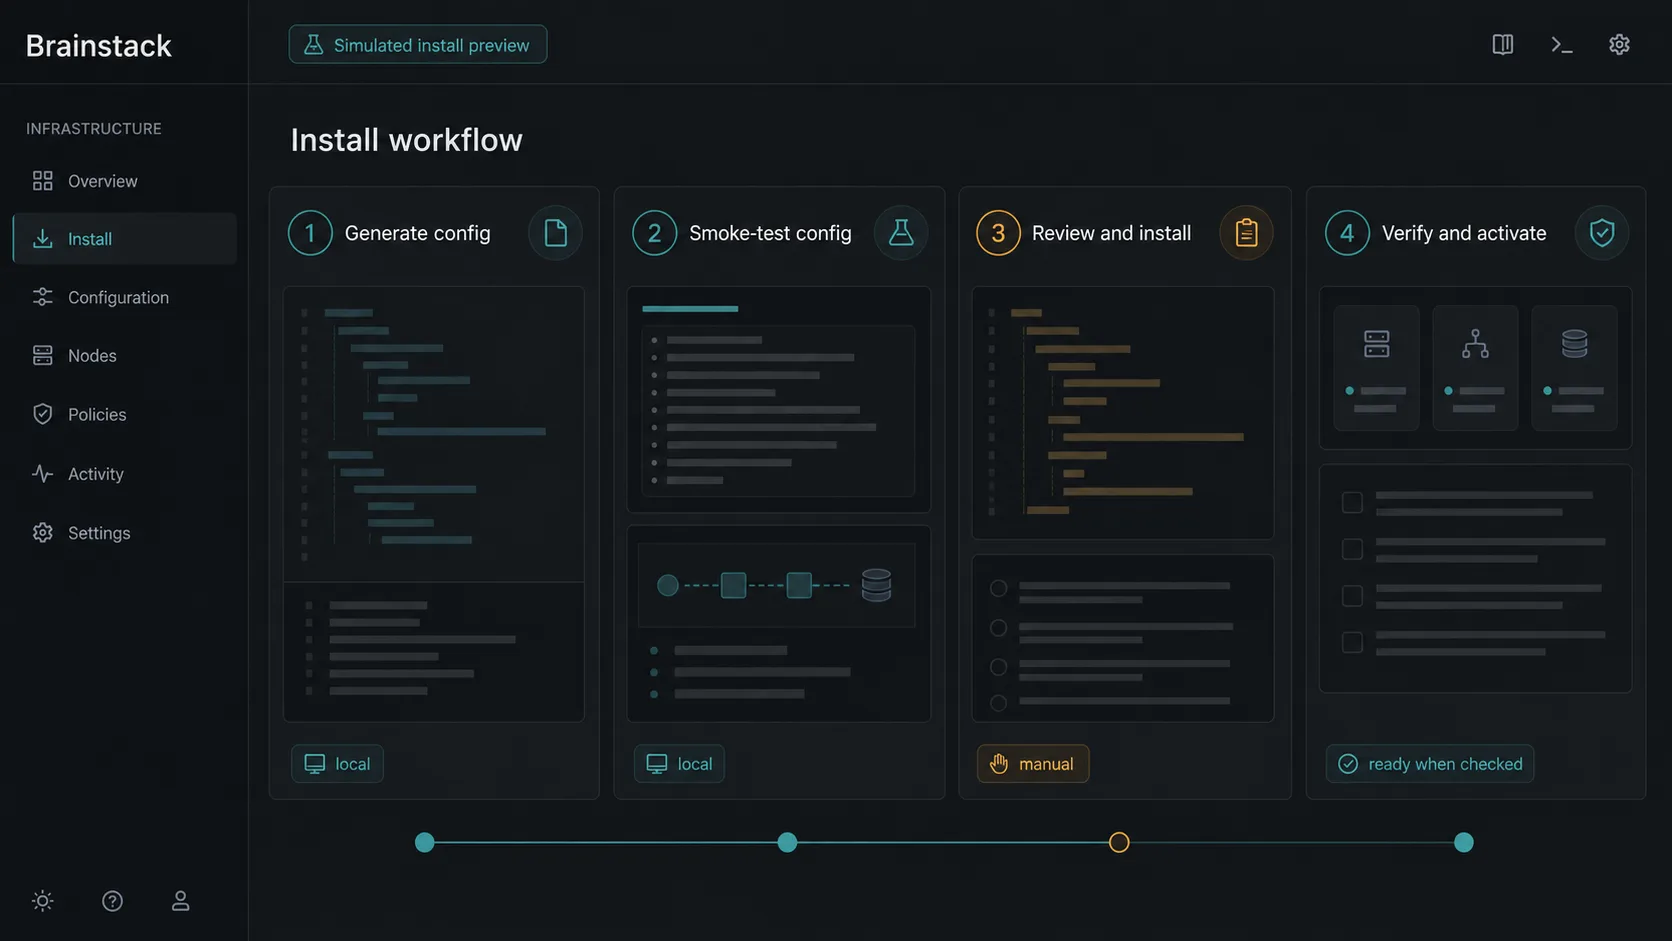This screenshot has height=941, width=1672.
Task: Click the Generate config code preview
Action: point(434,434)
